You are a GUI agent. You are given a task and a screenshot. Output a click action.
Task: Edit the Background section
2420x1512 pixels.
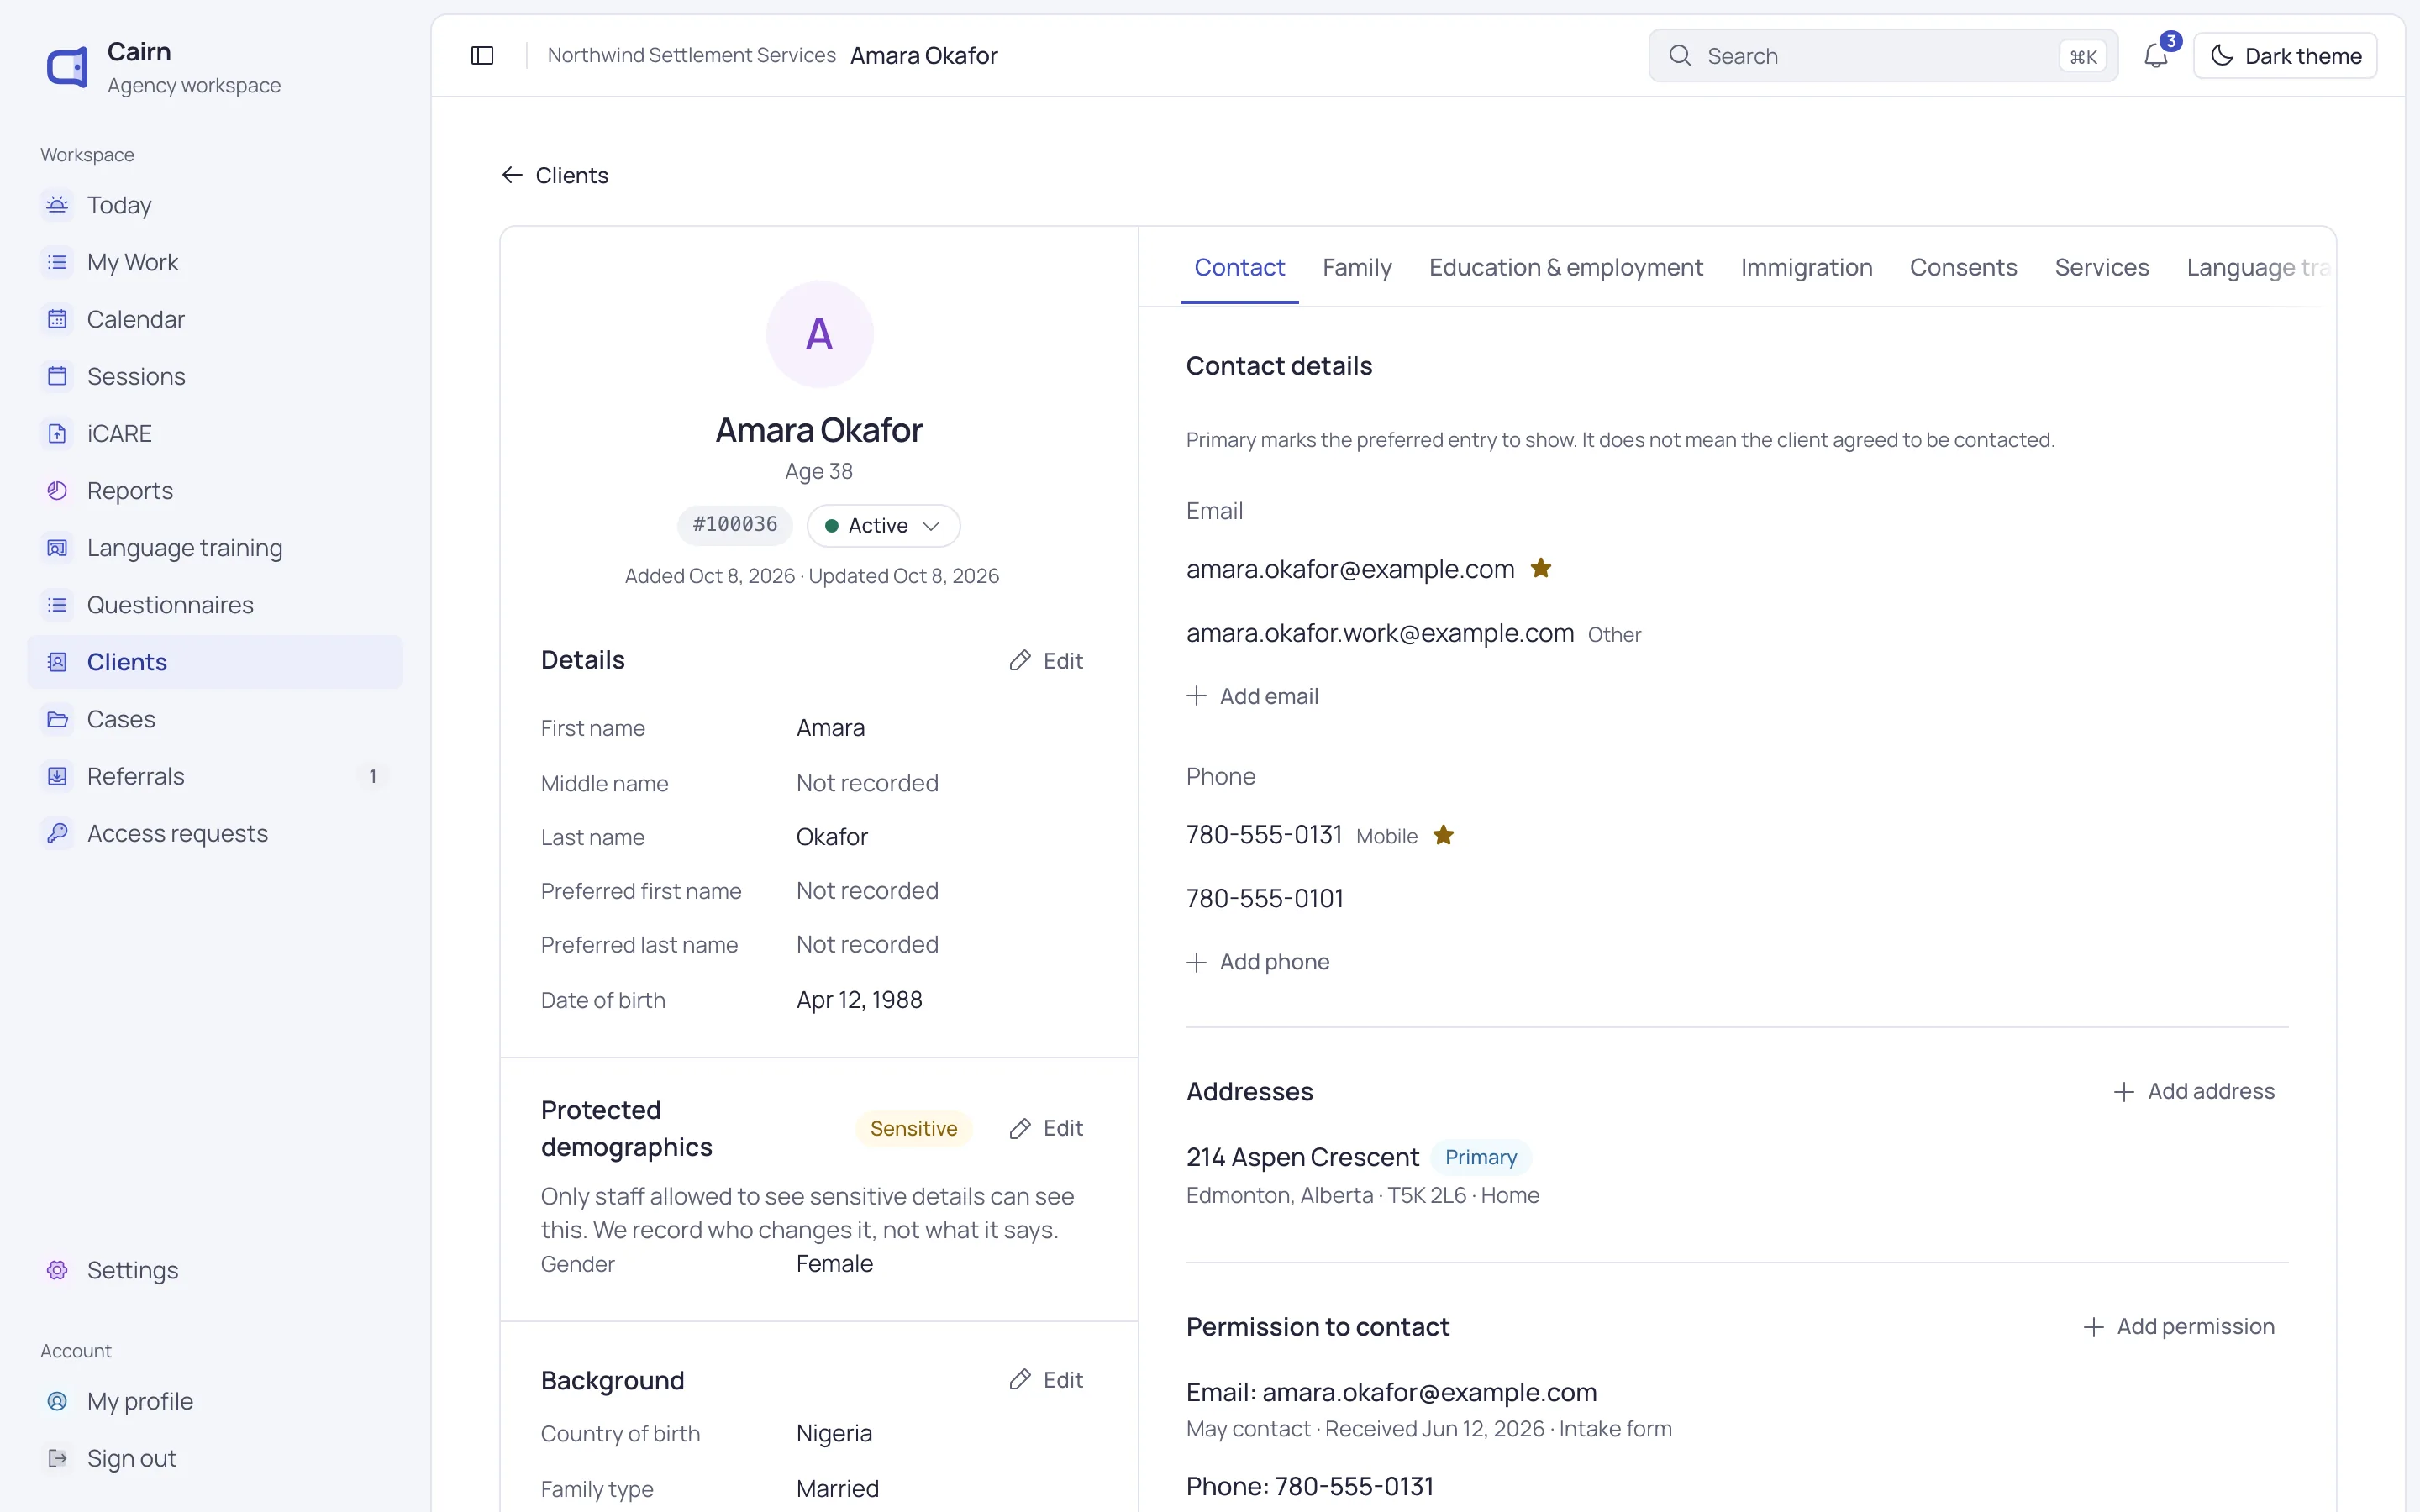point(1046,1380)
